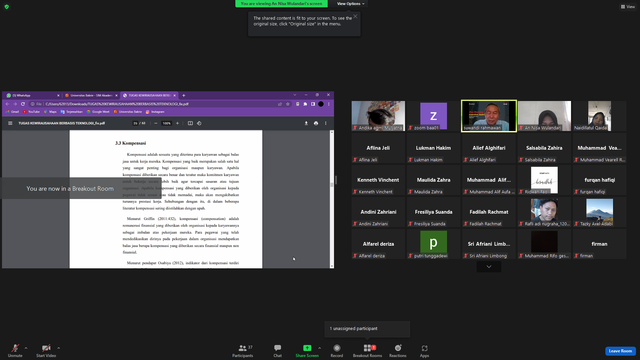Open PDF viewer more actions menu

326,123
